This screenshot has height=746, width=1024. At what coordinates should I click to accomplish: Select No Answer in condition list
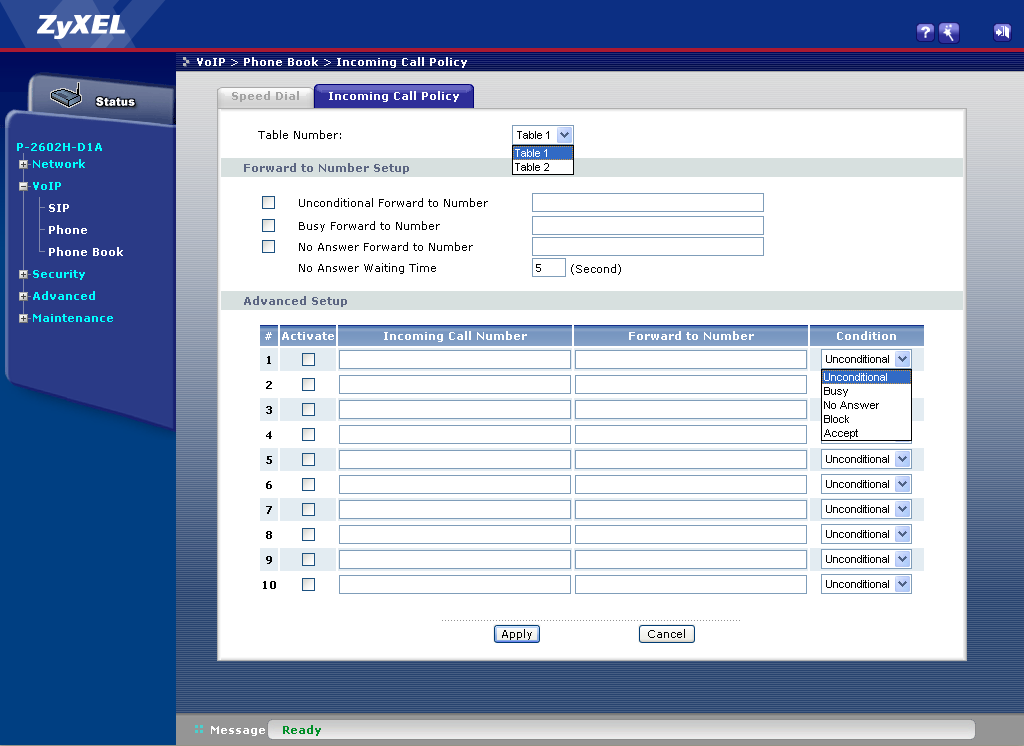point(866,405)
